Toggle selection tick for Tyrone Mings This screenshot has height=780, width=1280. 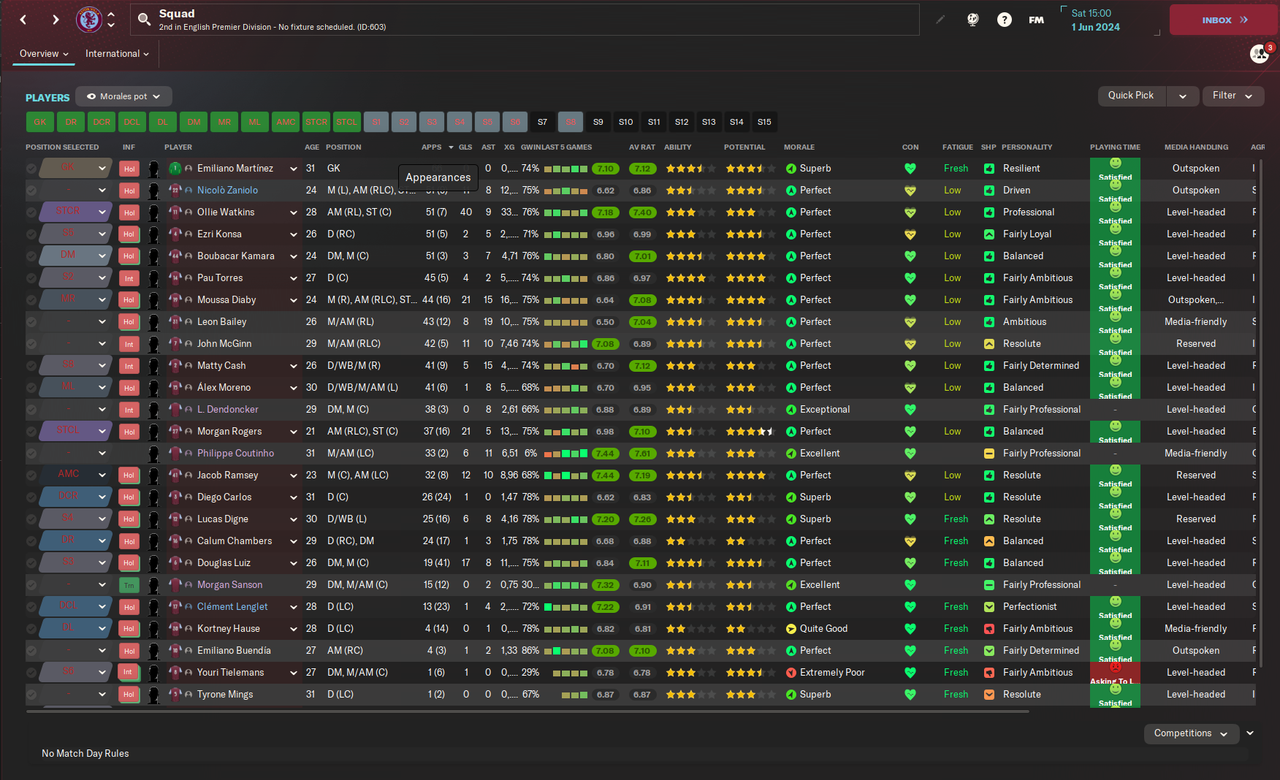click(x=31, y=694)
